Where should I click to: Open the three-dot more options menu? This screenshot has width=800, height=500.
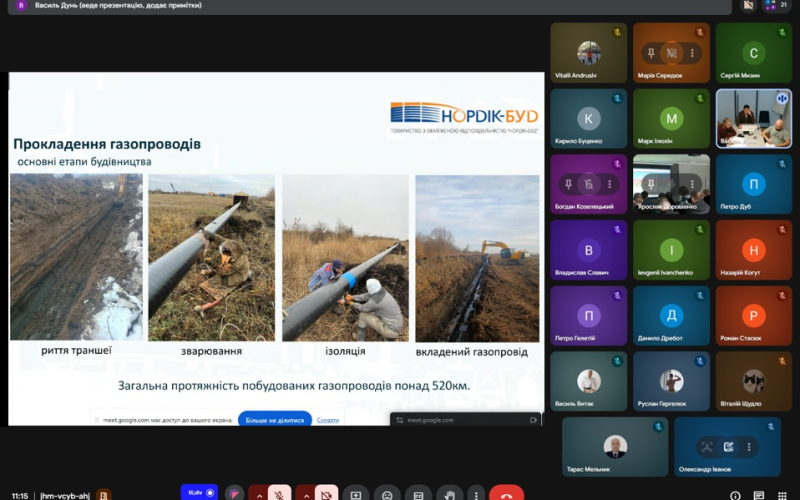pyautogui.click(x=475, y=494)
